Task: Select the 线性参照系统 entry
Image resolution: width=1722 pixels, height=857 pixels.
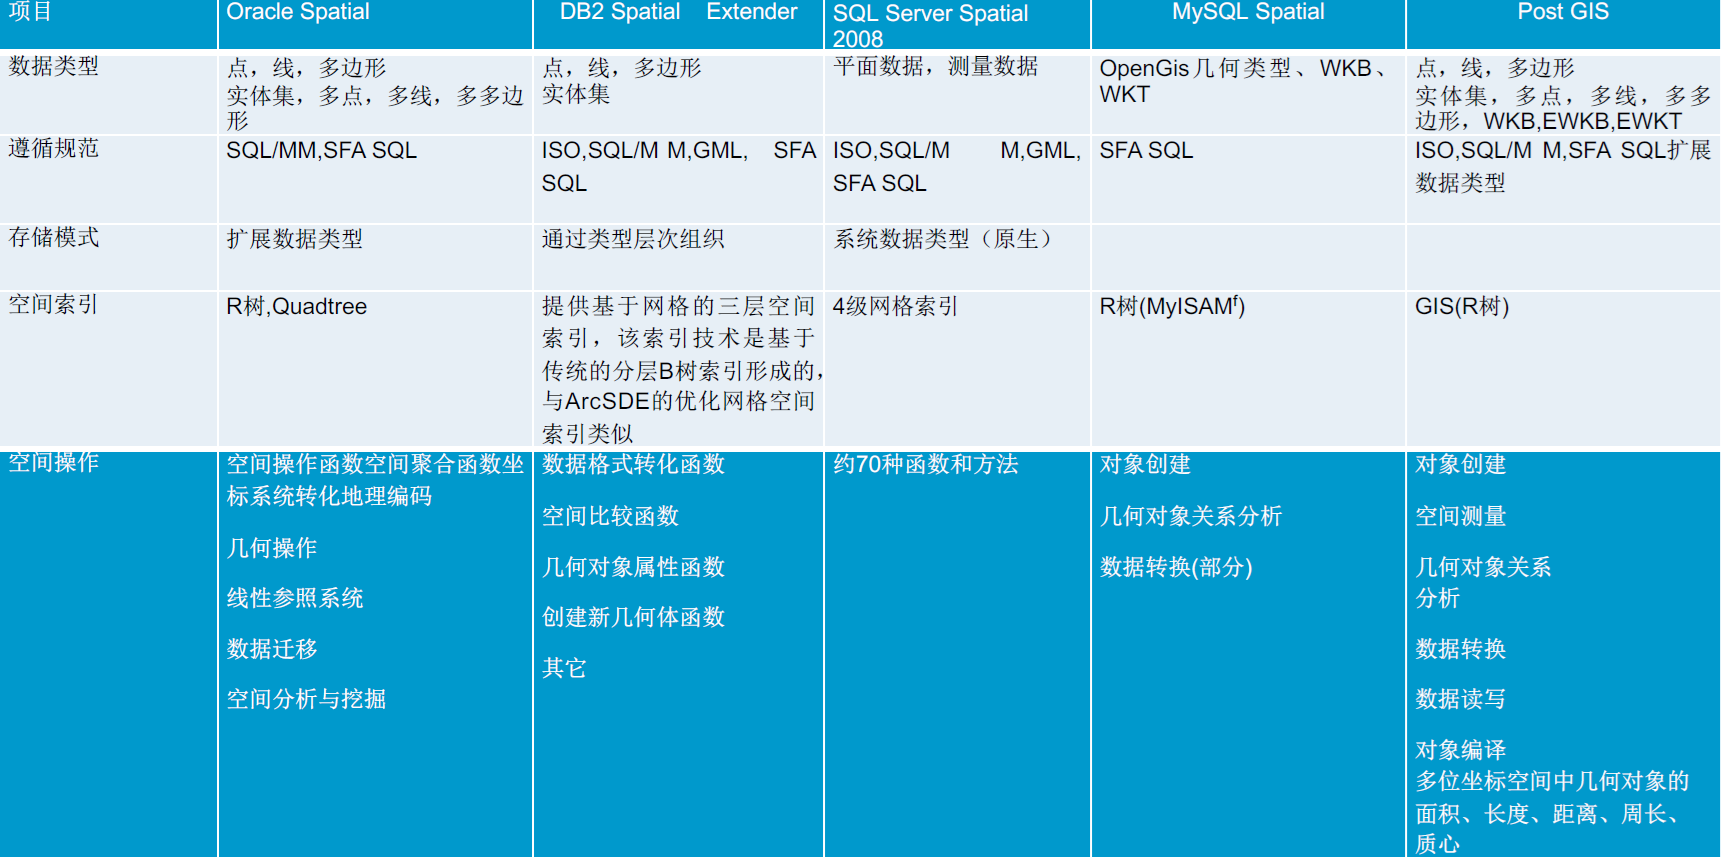Action: point(295,598)
